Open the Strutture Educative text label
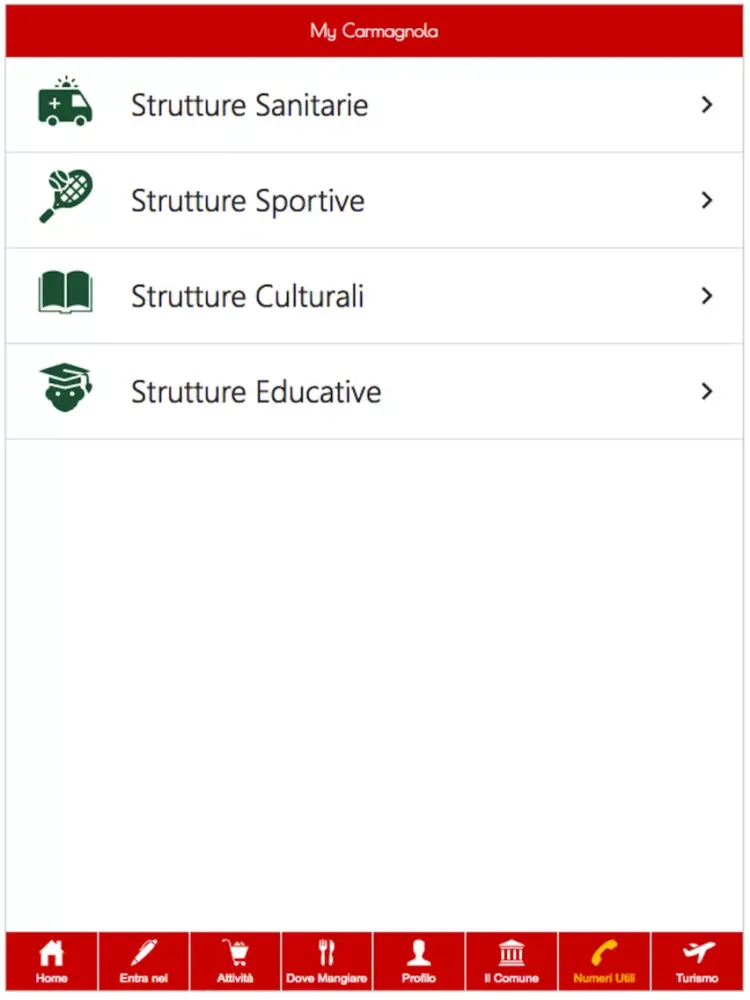Viewport: 750px width, 1000px height. pyautogui.click(x=256, y=392)
